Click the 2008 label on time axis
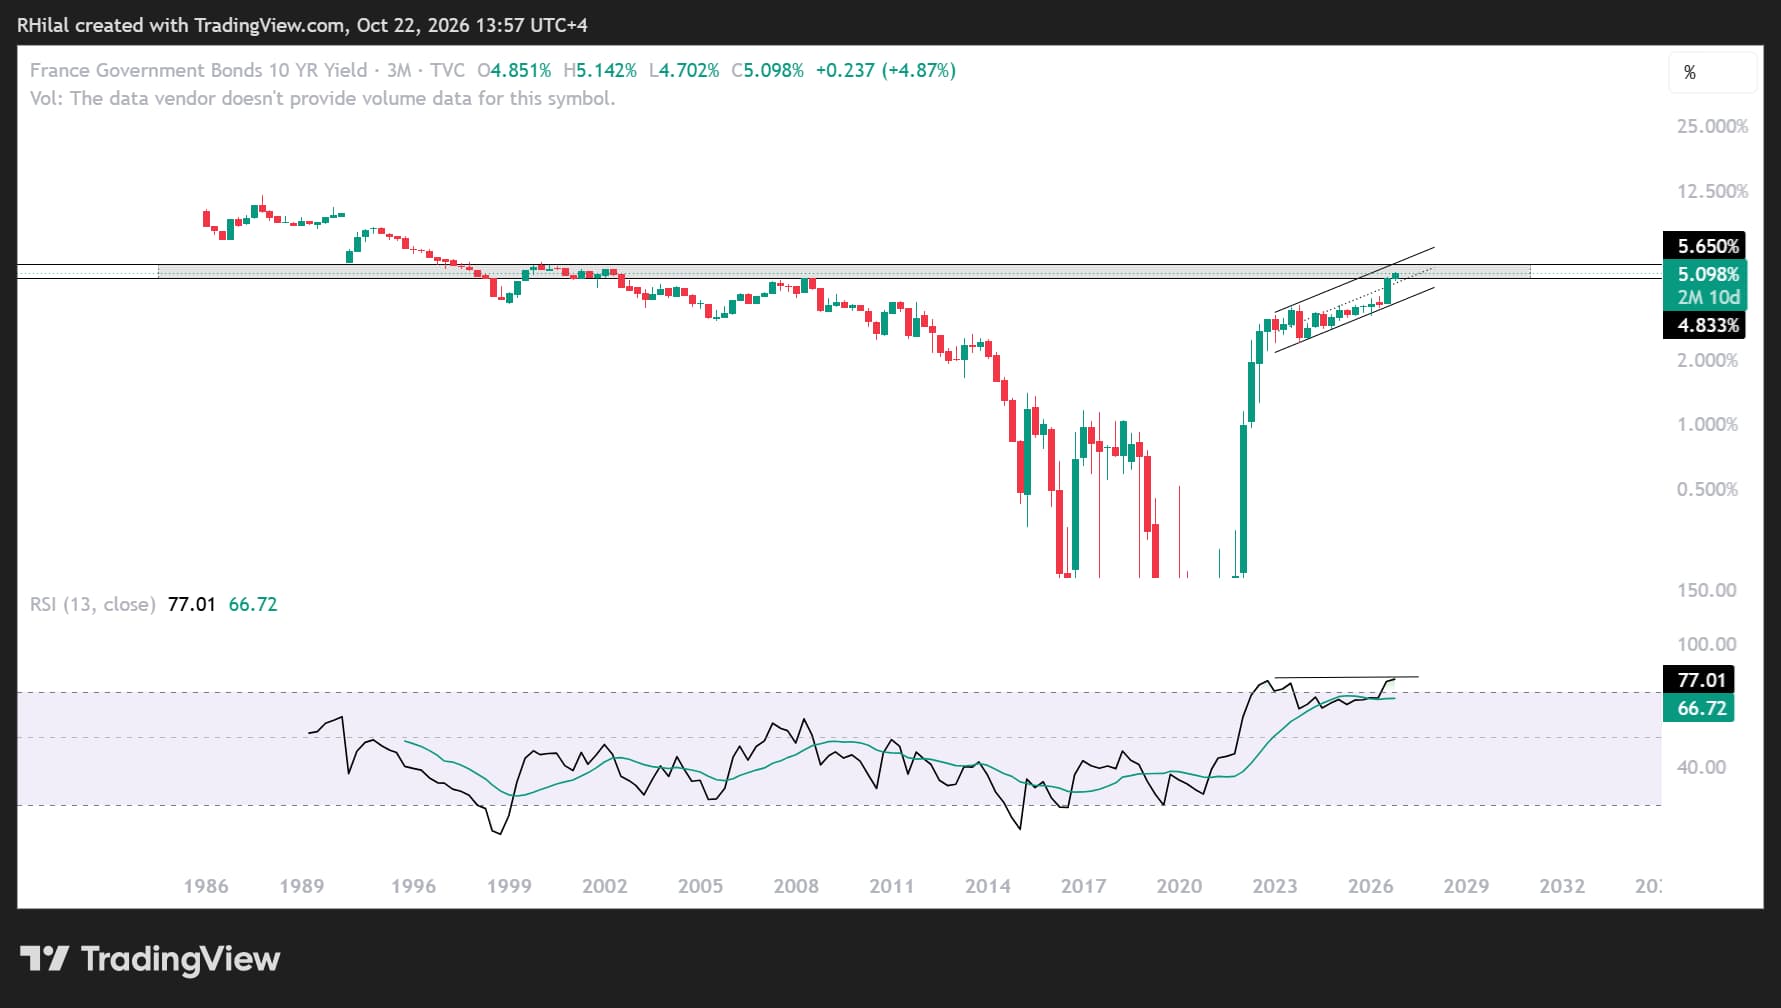The height and width of the screenshot is (1008, 1781). [x=796, y=886]
